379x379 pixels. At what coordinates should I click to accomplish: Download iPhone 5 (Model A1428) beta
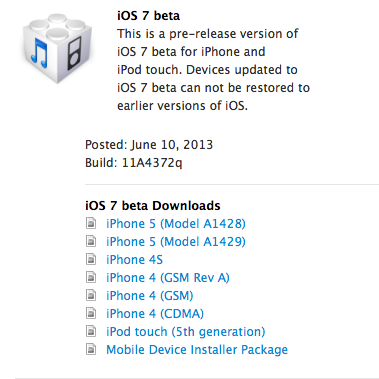click(176, 224)
